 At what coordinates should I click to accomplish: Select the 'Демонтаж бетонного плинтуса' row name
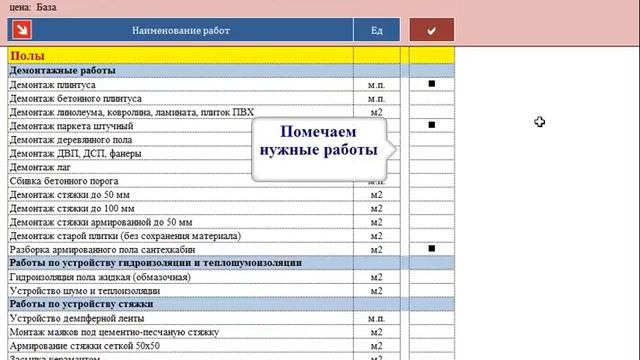click(x=76, y=99)
